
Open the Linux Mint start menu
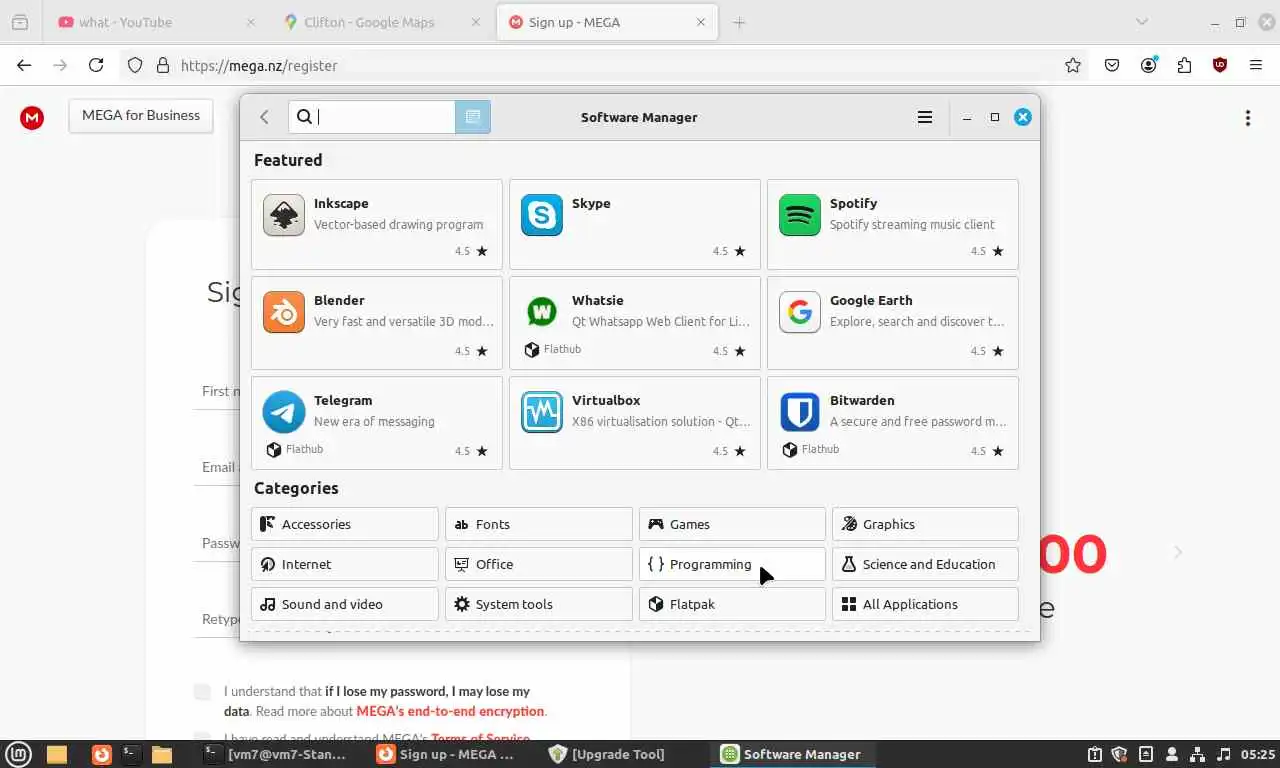[19, 754]
